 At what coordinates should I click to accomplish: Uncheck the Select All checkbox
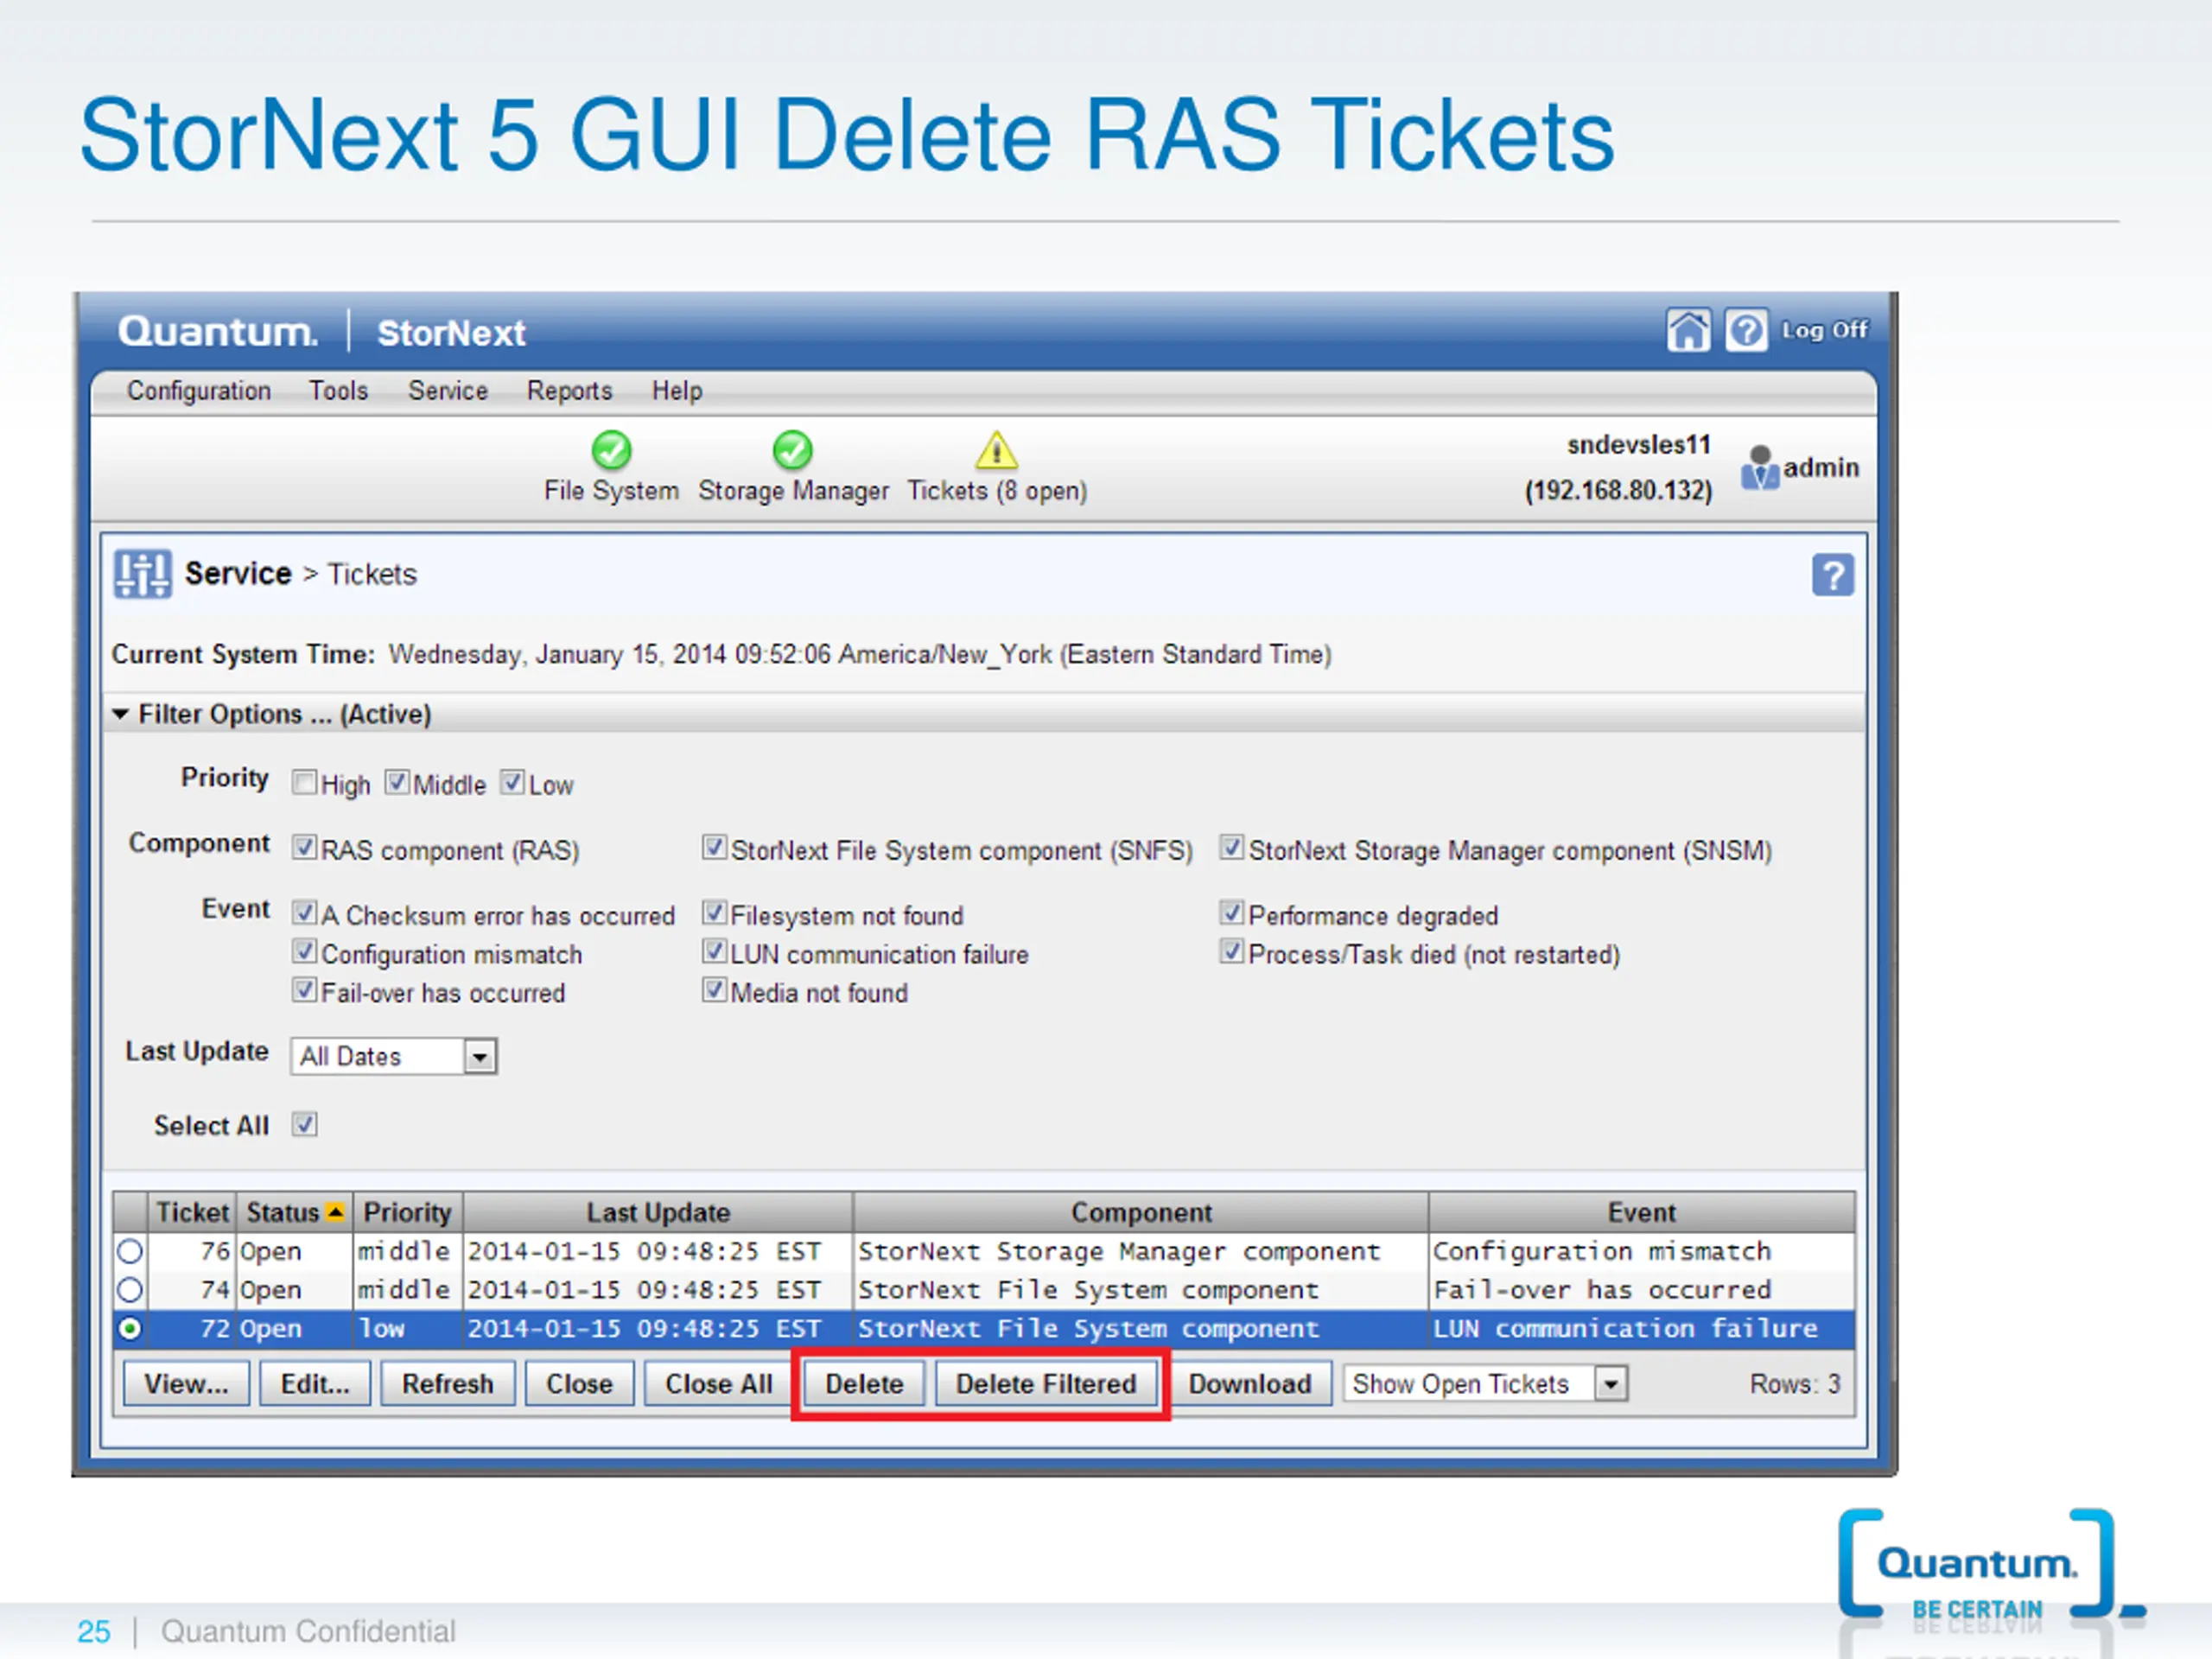pos(304,1124)
